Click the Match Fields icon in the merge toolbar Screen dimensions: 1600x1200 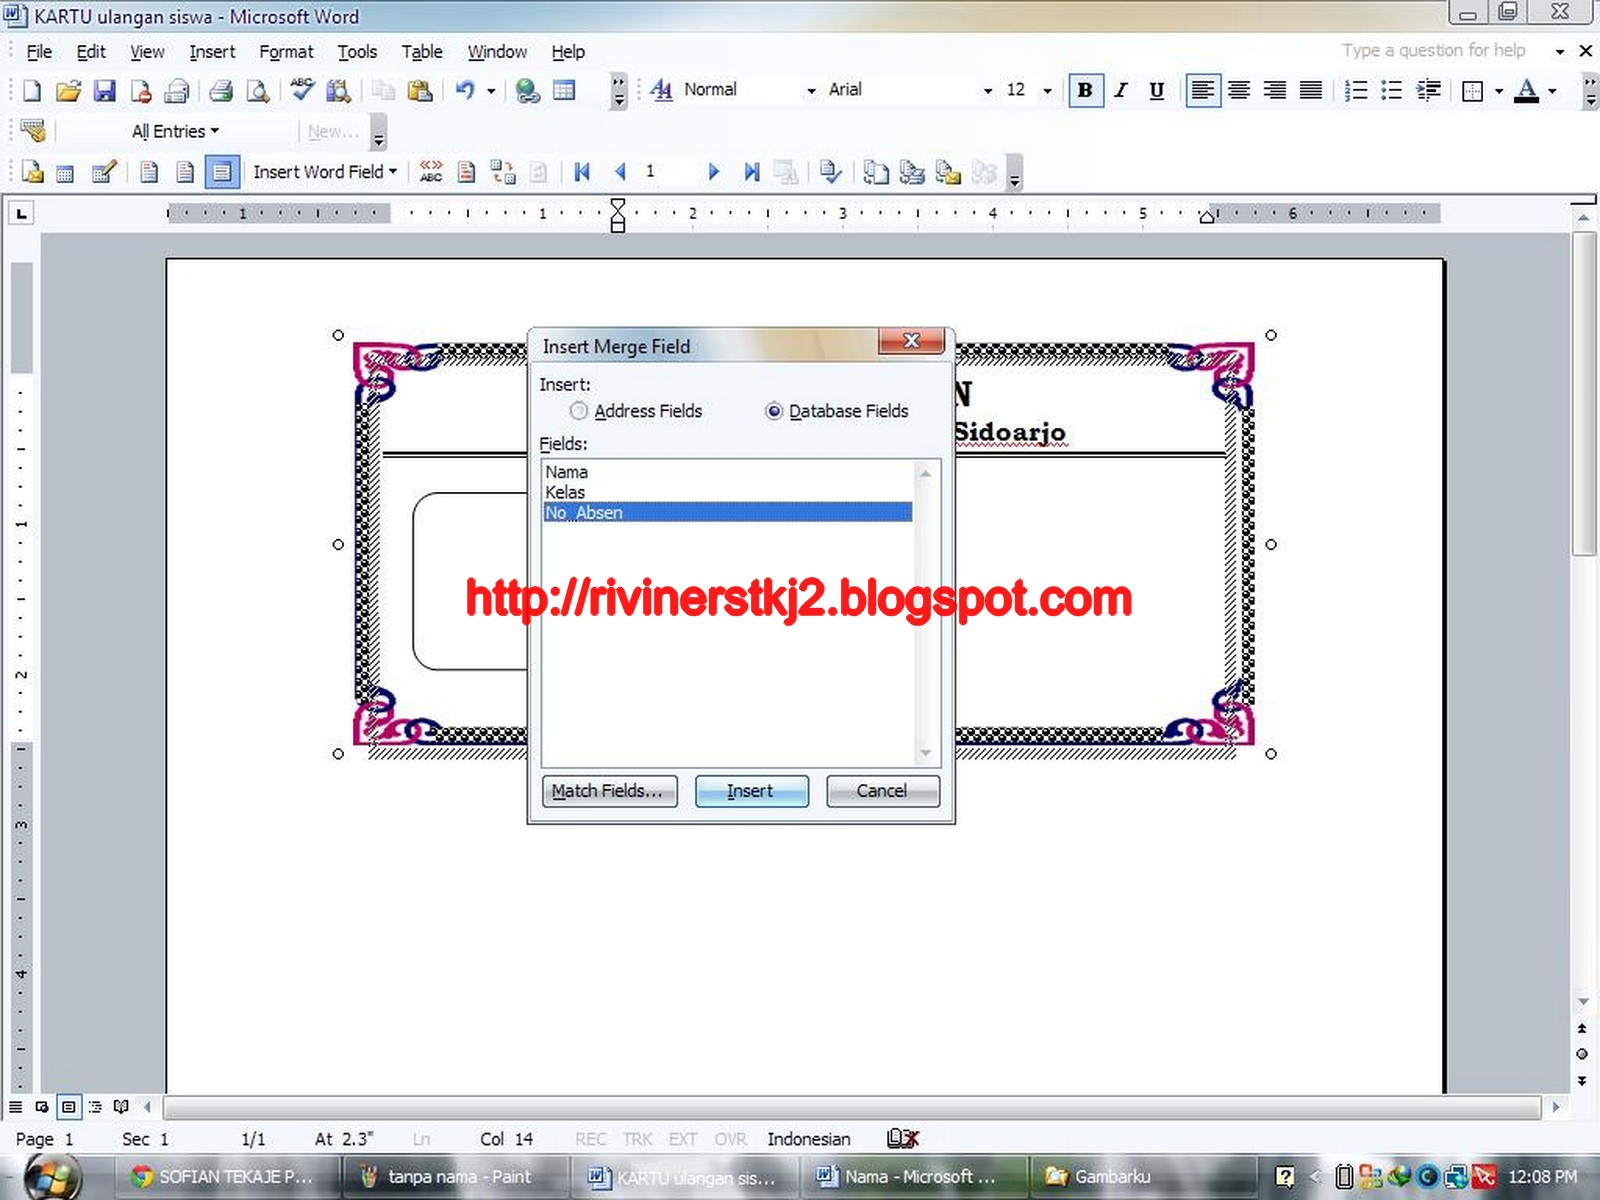tap(503, 172)
